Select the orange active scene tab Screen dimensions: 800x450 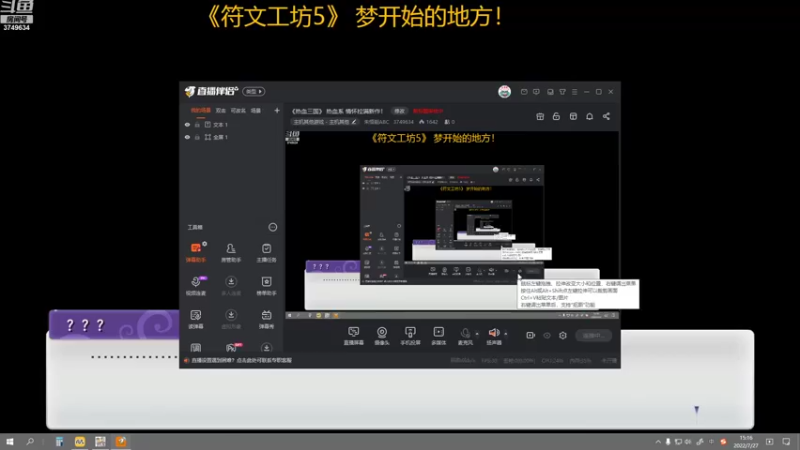tap(201, 110)
